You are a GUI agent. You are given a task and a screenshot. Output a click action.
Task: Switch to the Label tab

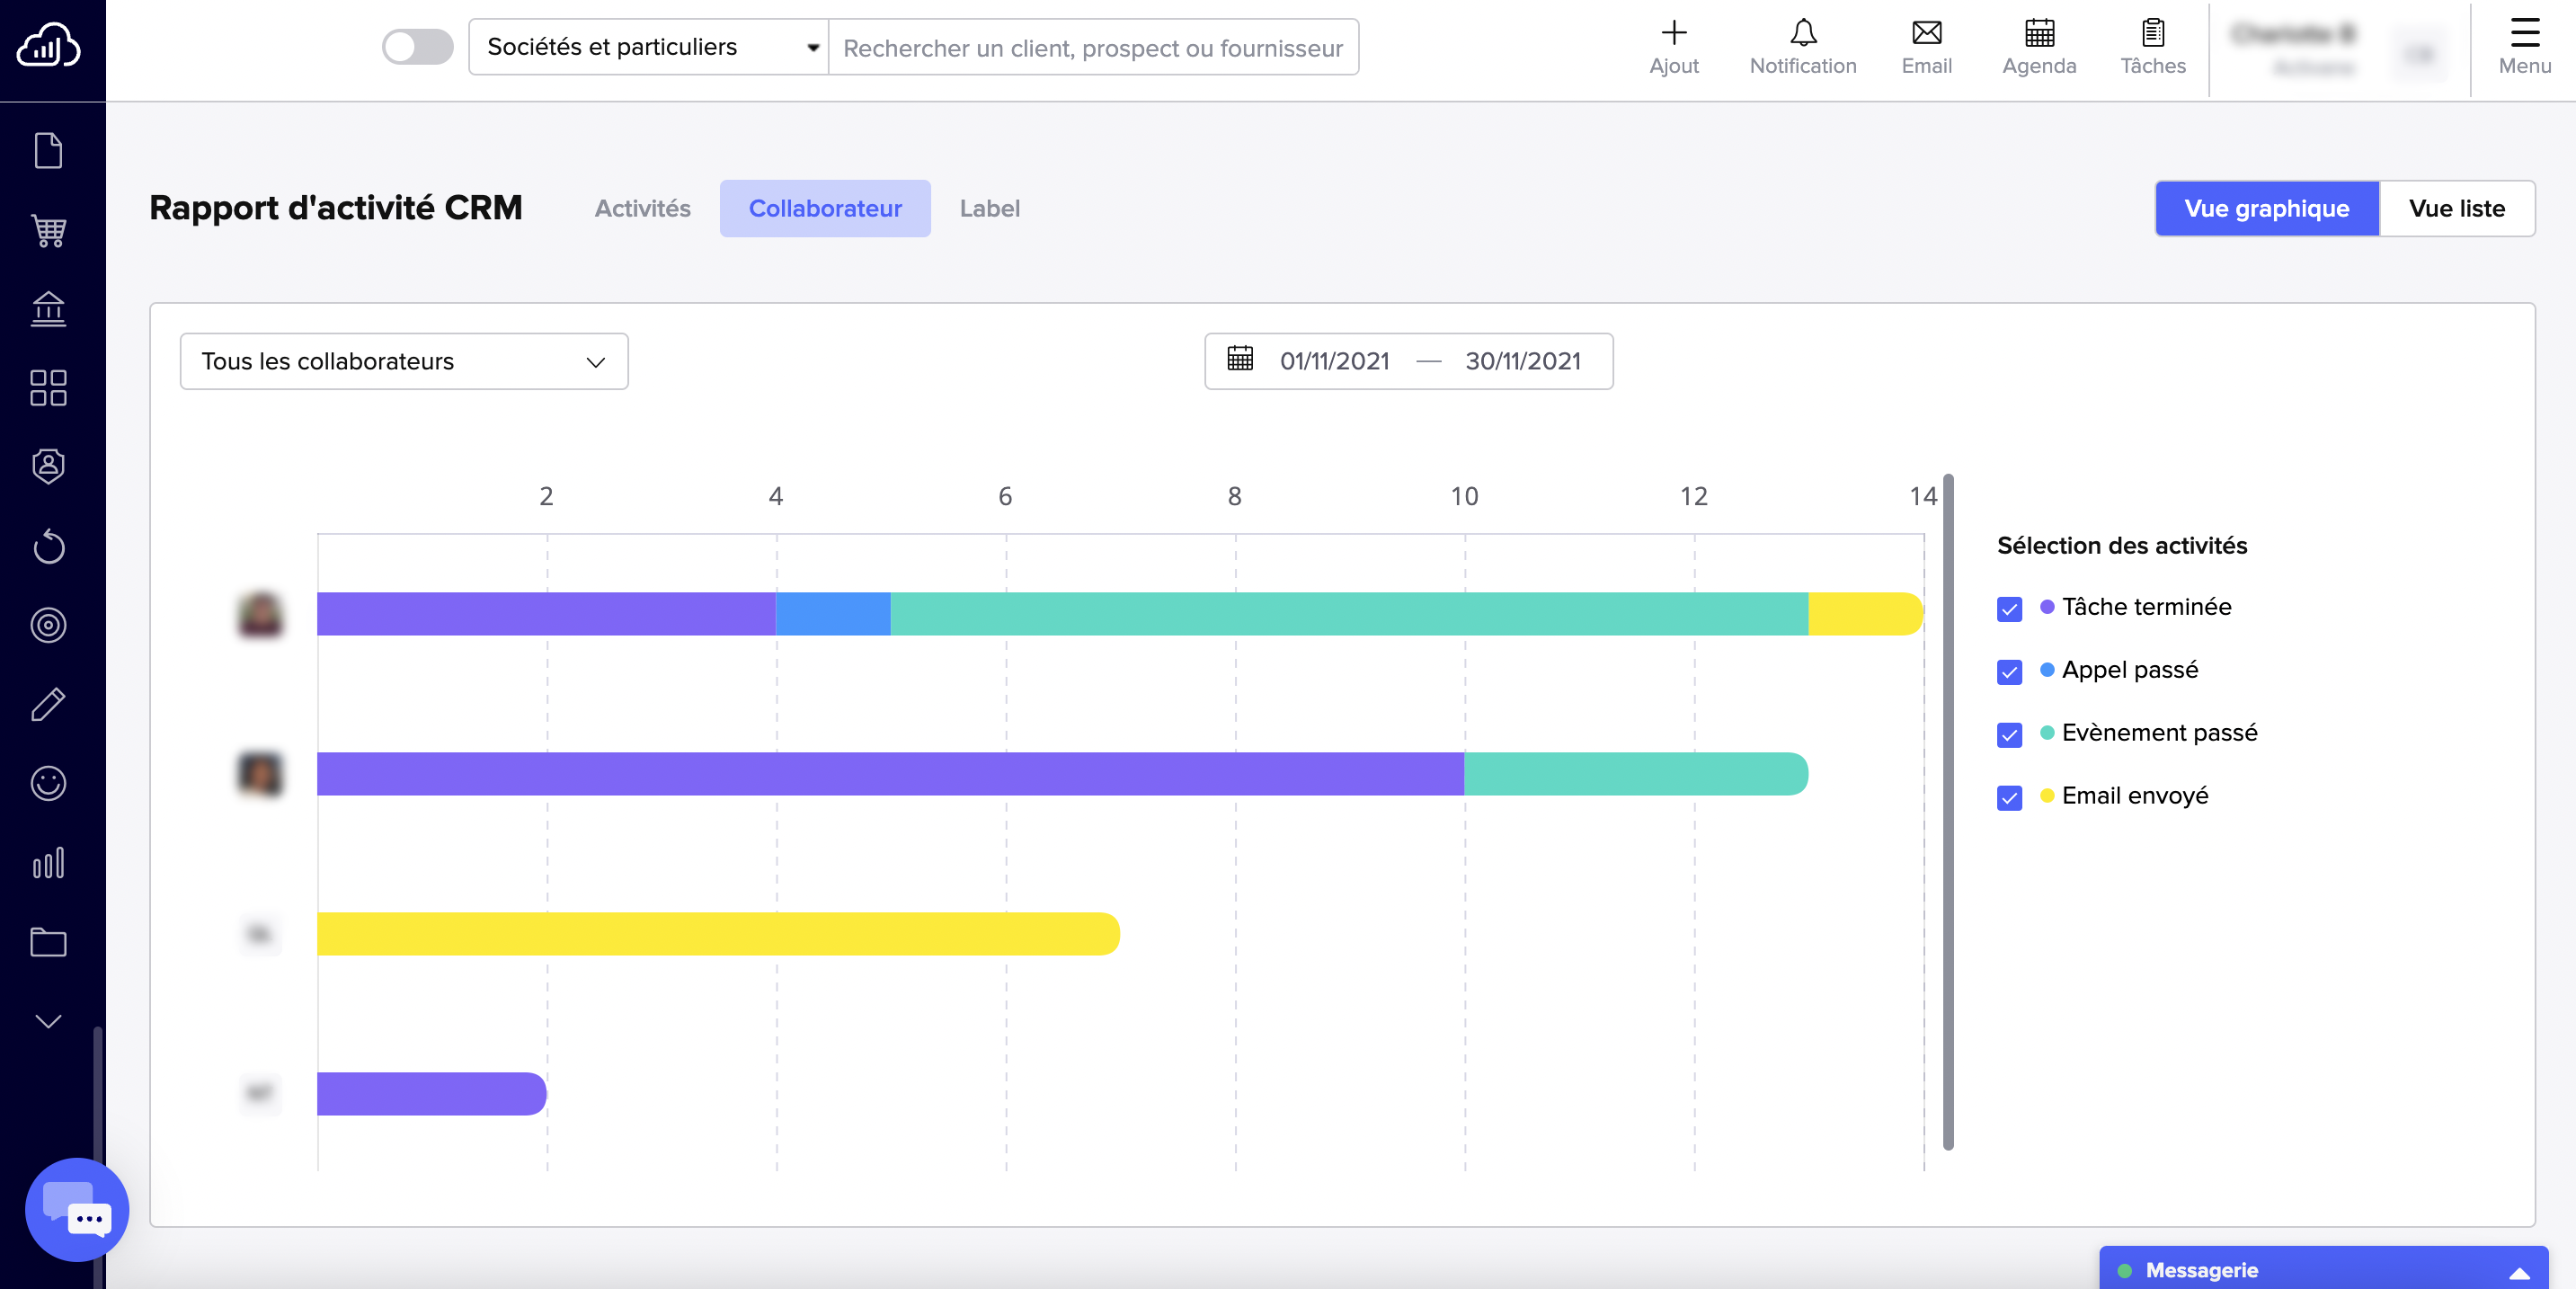coord(989,209)
